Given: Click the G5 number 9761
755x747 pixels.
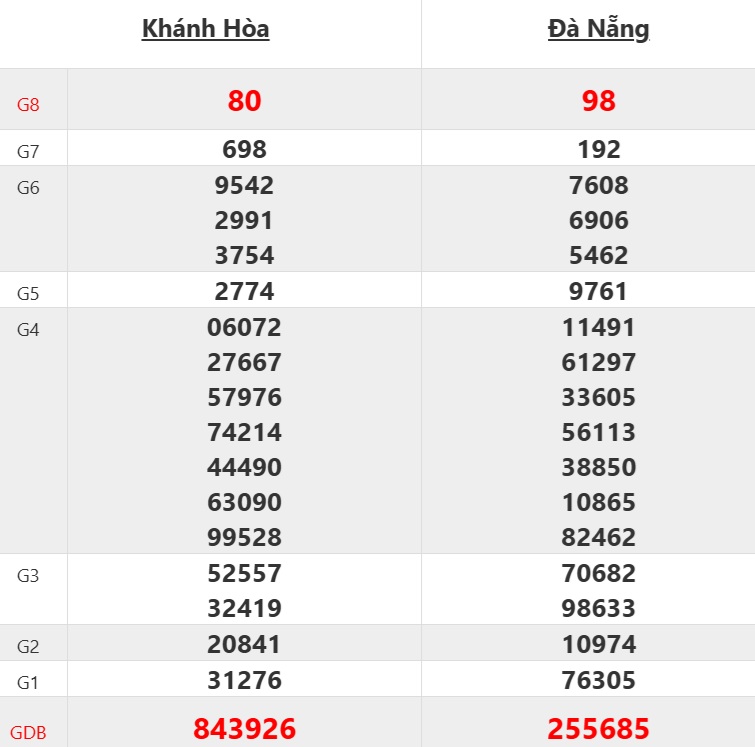Looking at the screenshot, I should tap(598, 291).
